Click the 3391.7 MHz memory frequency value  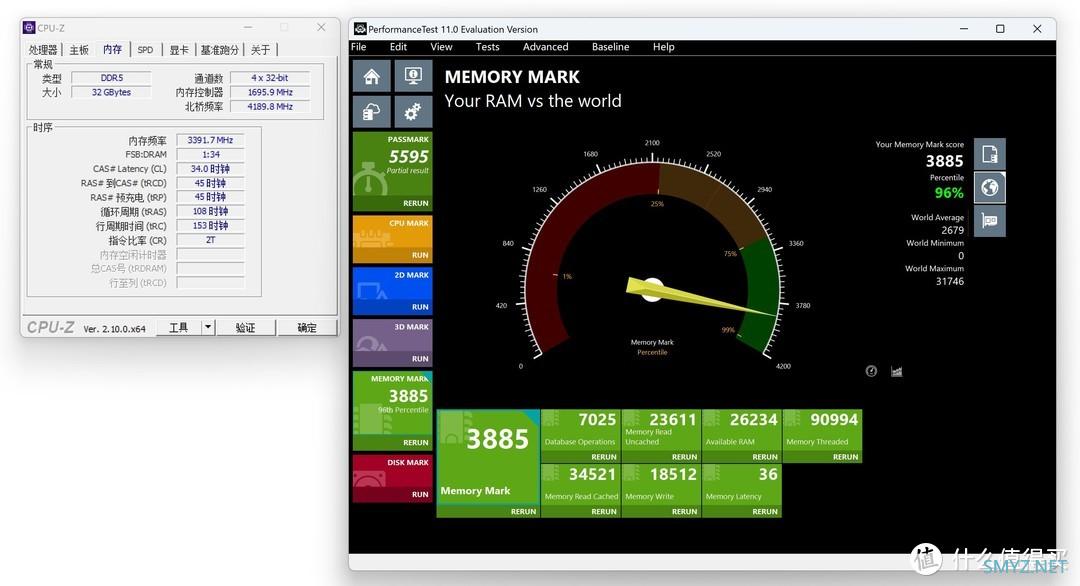pyautogui.click(x=210, y=140)
